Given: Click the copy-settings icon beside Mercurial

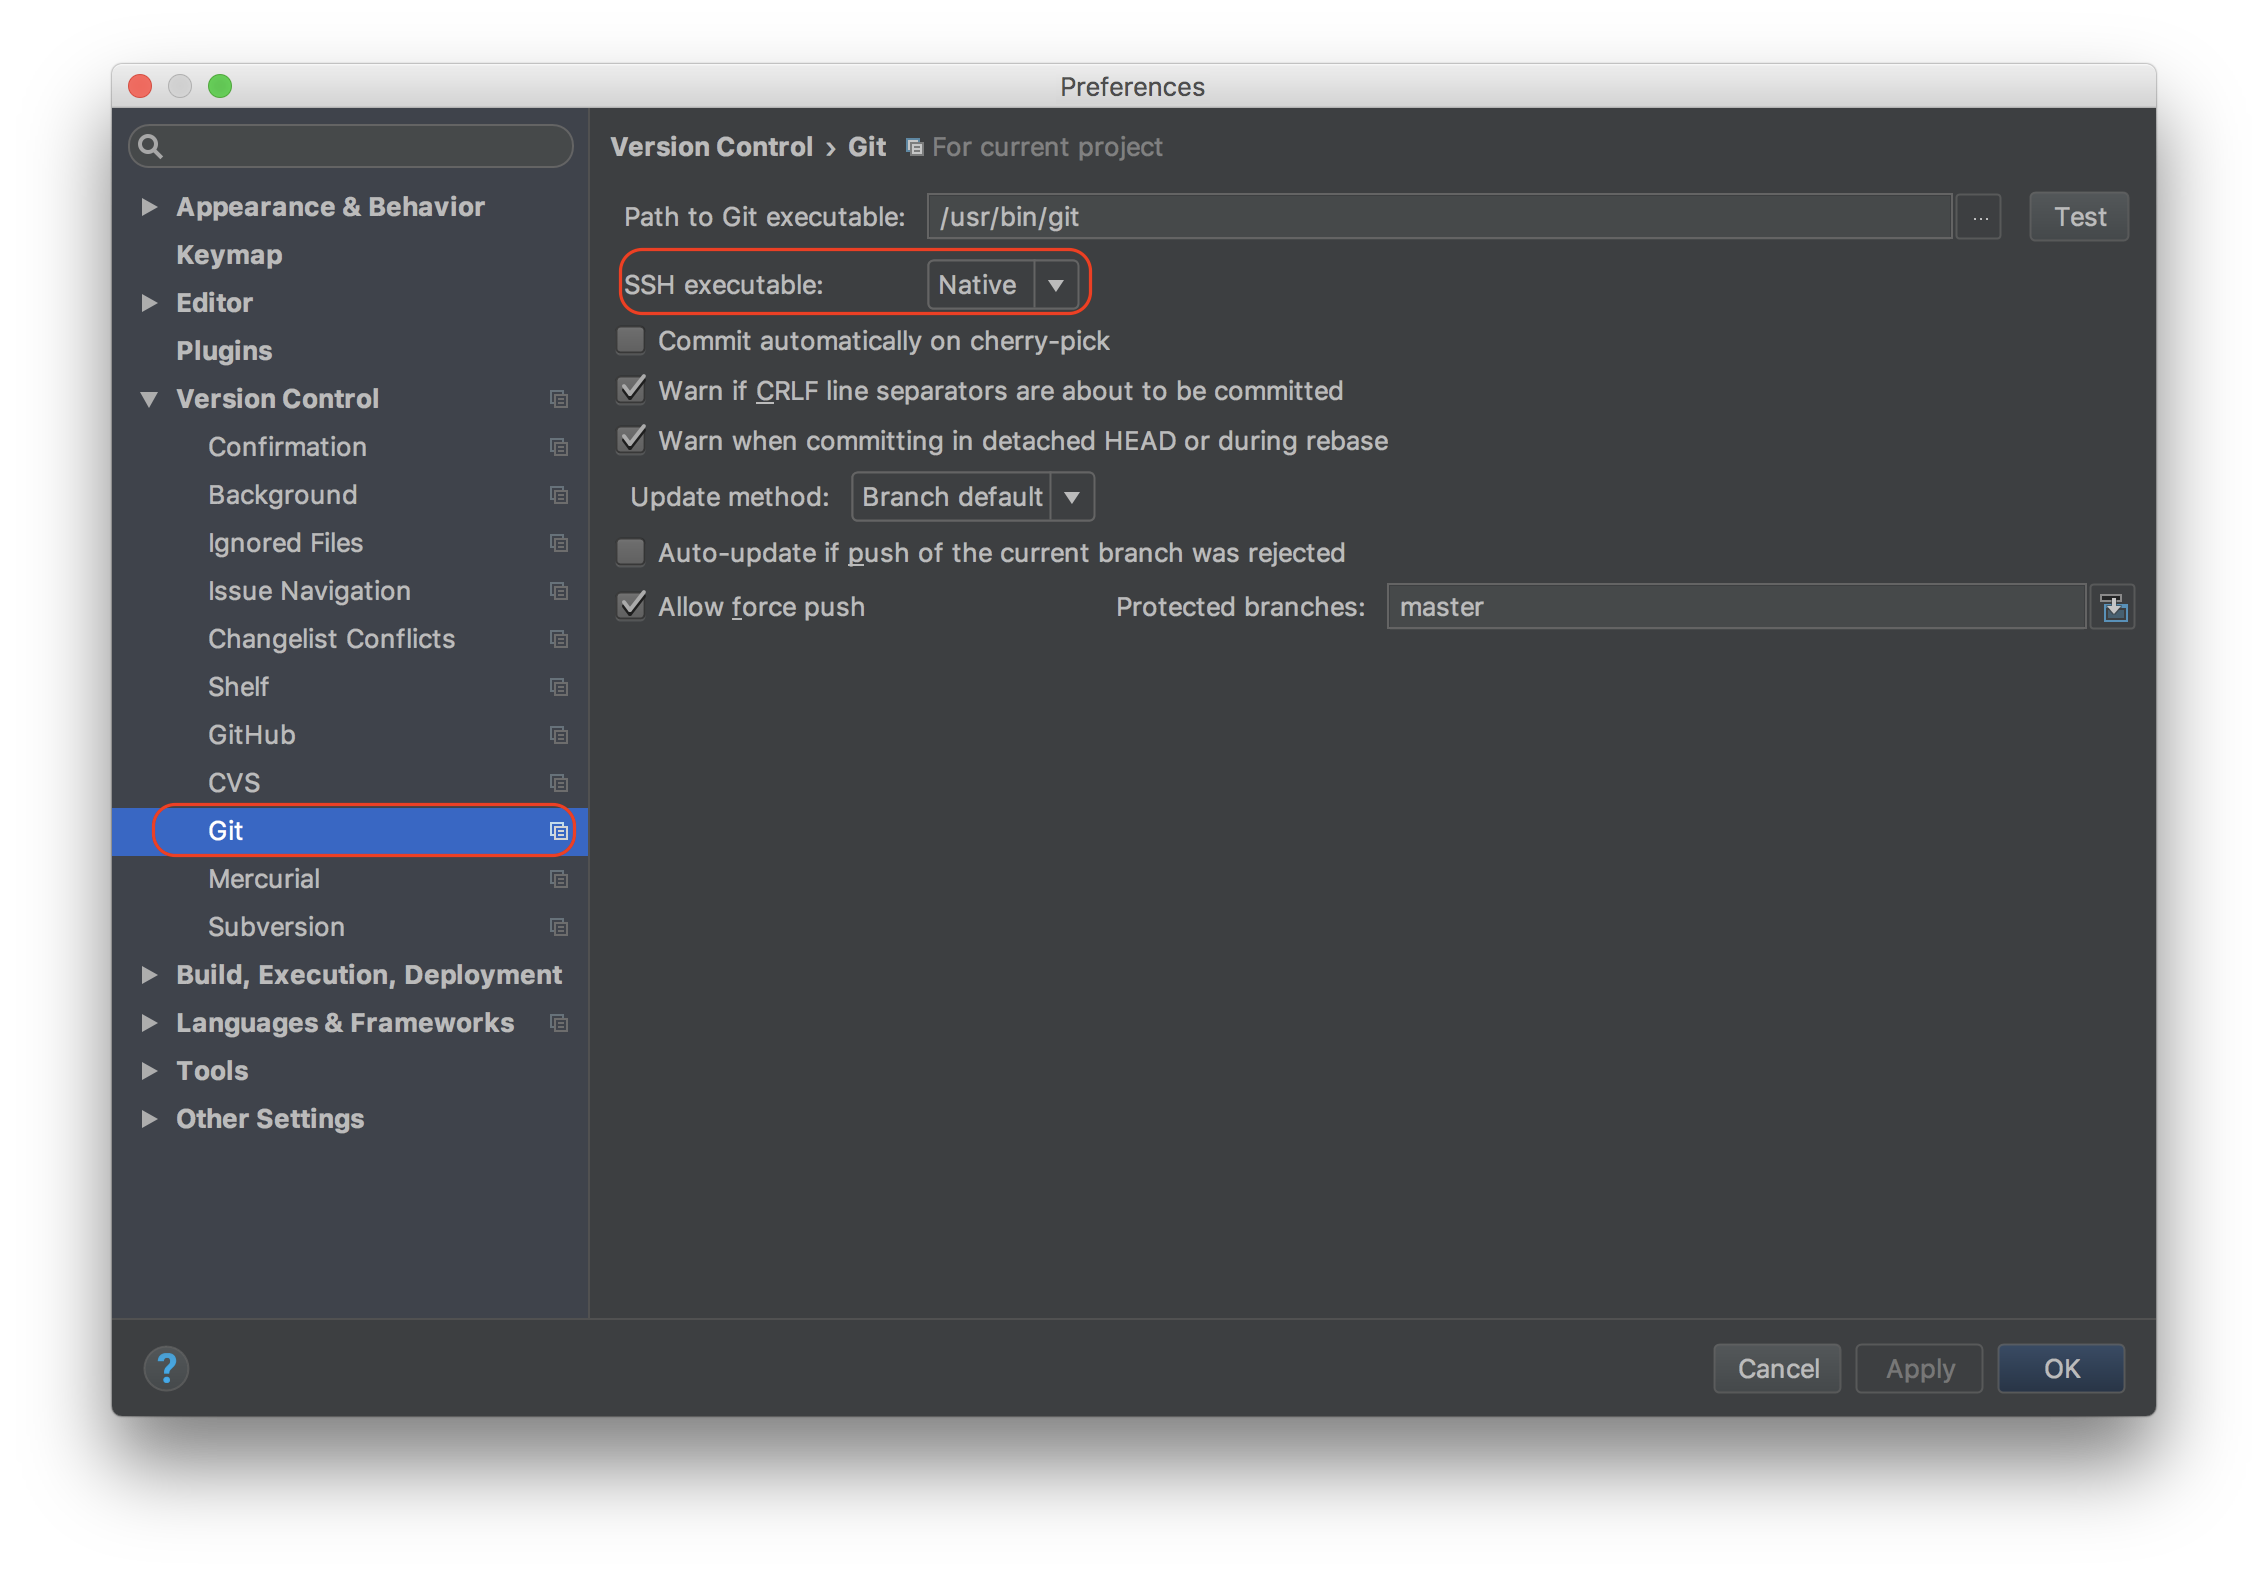Looking at the screenshot, I should tap(558, 879).
